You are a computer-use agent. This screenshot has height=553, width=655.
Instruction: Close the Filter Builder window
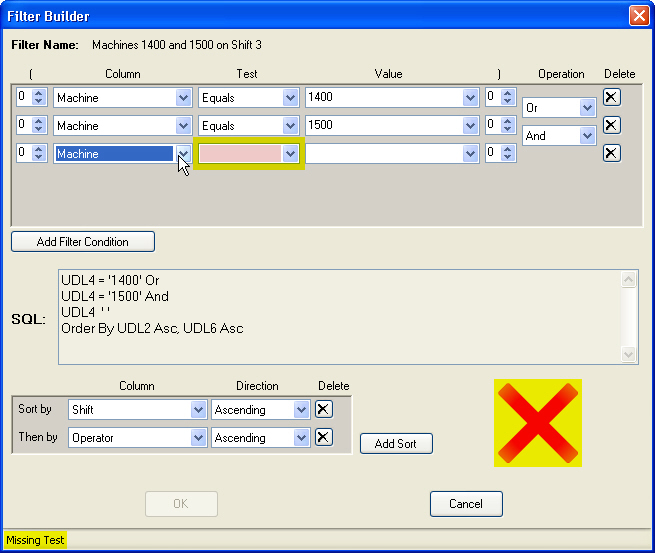(639, 16)
